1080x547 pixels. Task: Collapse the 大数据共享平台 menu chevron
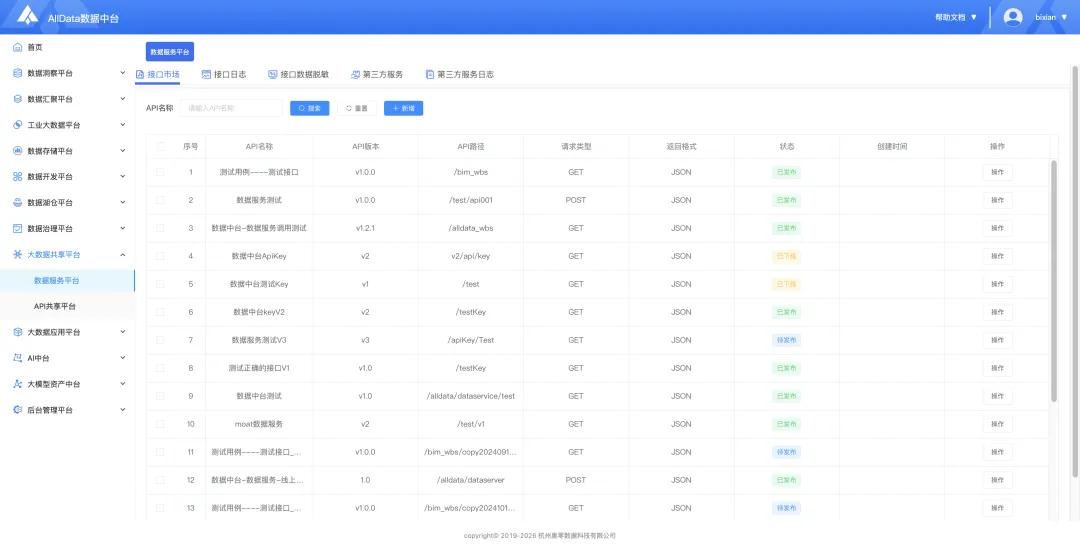click(x=123, y=254)
